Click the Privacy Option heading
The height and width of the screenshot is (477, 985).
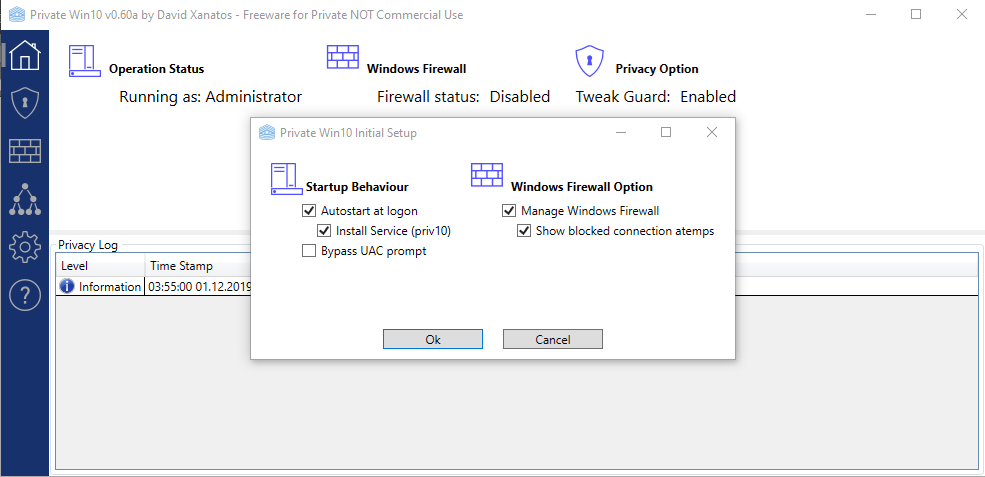656,69
